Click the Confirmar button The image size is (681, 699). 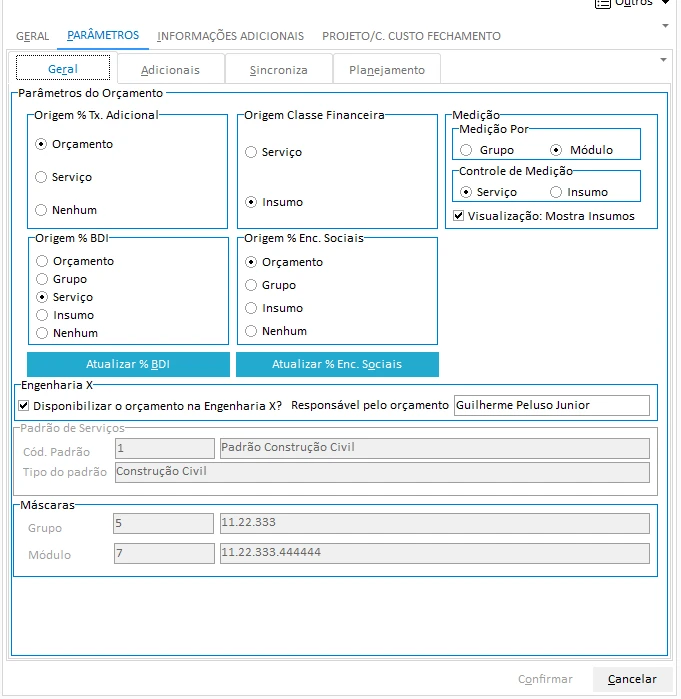[545, 679]
